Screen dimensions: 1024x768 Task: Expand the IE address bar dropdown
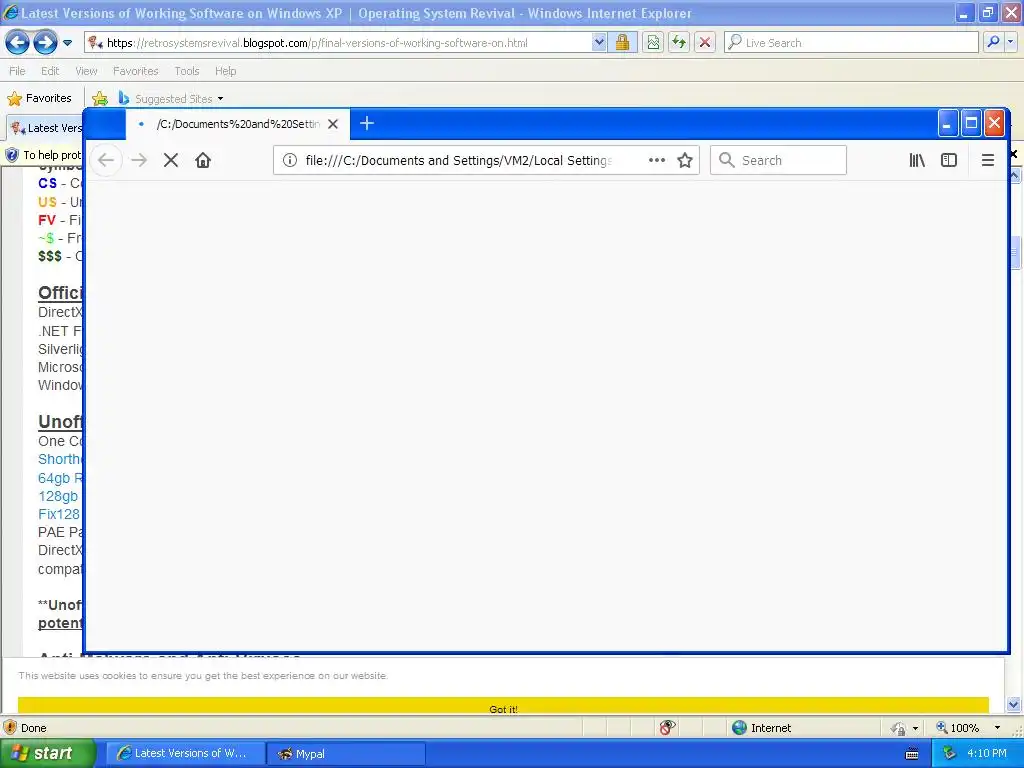599,42
